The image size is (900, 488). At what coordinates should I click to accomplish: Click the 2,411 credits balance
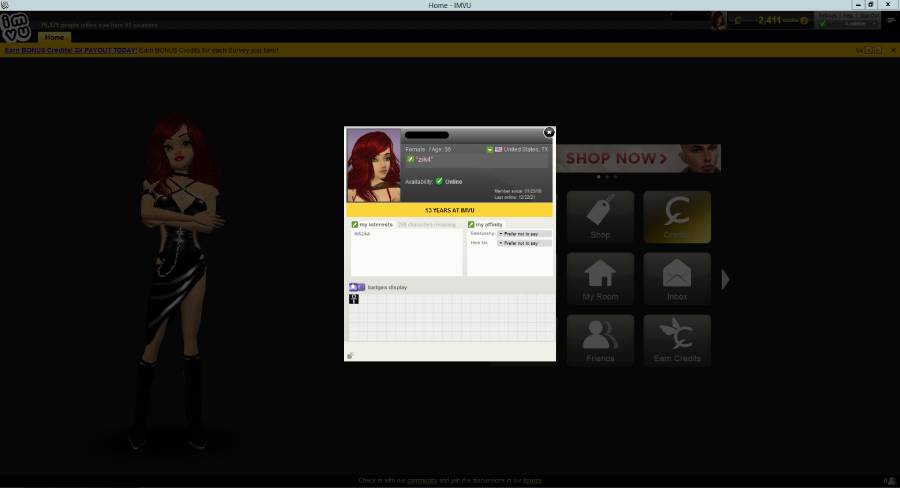pyautogui.click(x=769, y=21)
